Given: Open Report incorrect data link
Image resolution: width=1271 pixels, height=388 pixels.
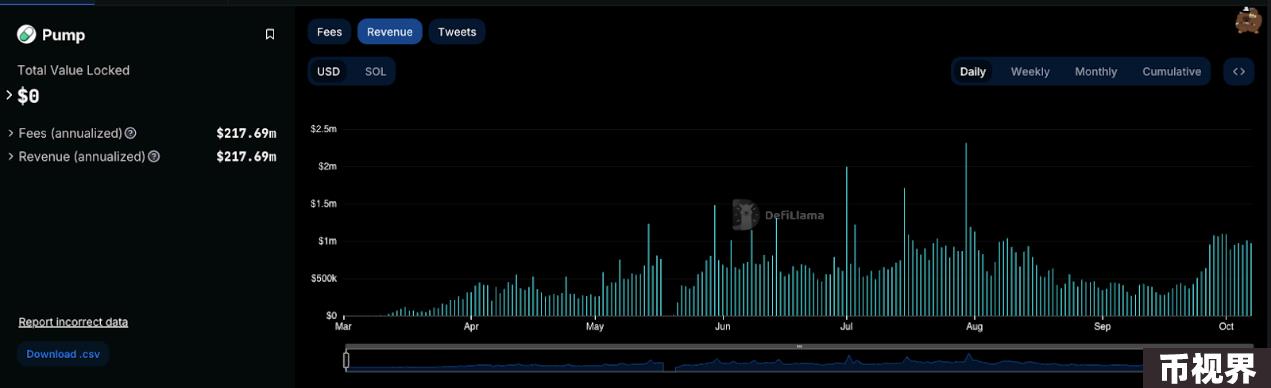Looking at the screenshot, I should point(73,322).
